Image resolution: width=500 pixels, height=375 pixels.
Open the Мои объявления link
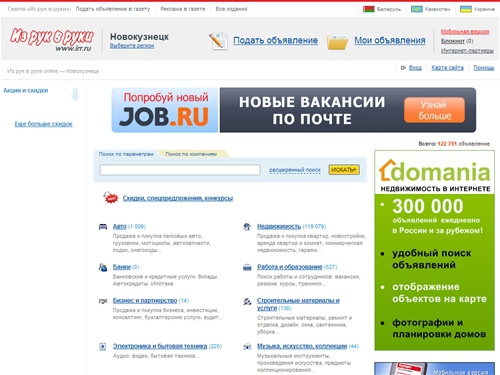click(x=390, y=40)
